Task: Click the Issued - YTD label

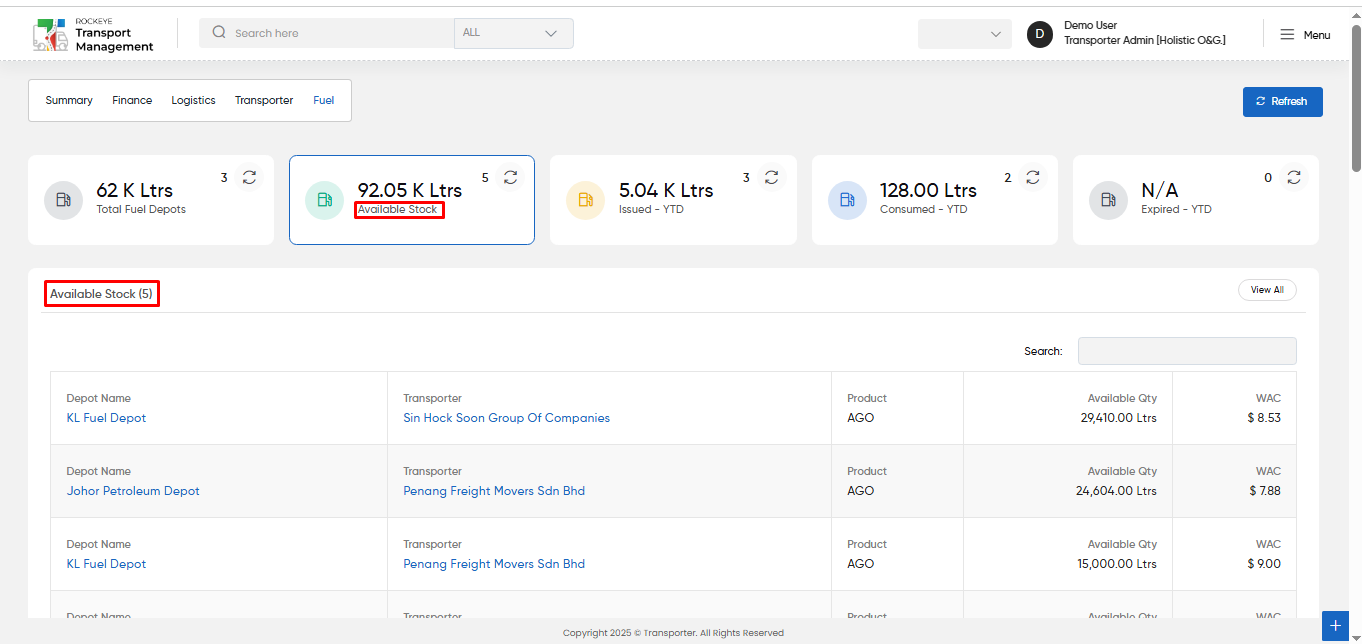Action: point(651,210)
